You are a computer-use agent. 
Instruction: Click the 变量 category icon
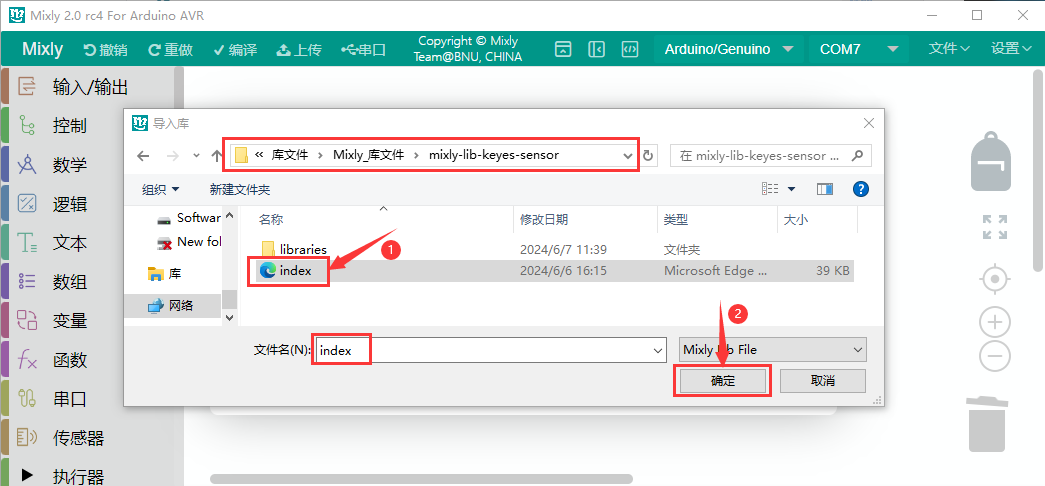pyautogui.click(x=27, y=321)
